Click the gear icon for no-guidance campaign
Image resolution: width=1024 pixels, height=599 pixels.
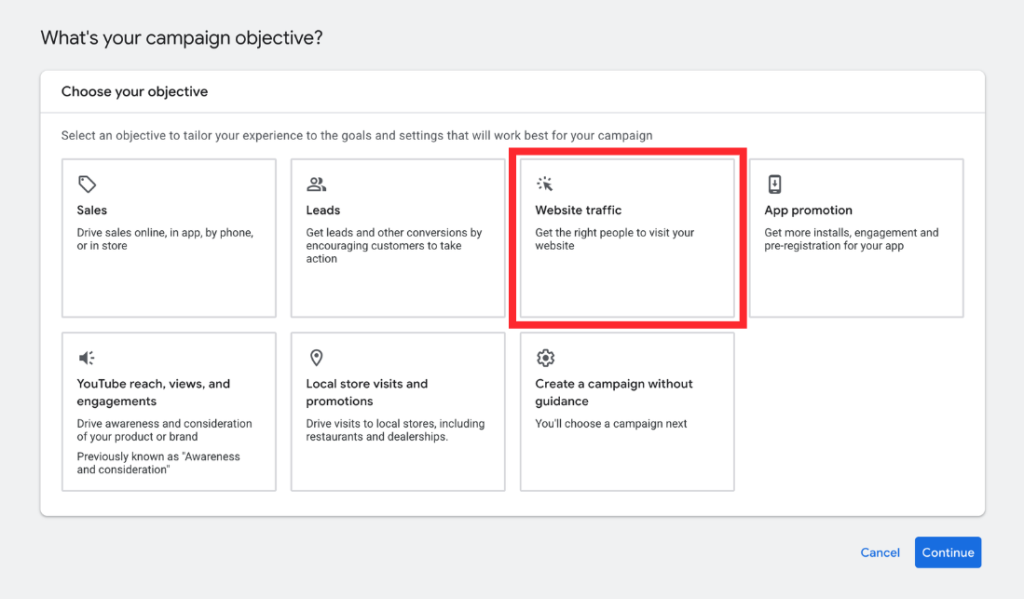(545, 357)
